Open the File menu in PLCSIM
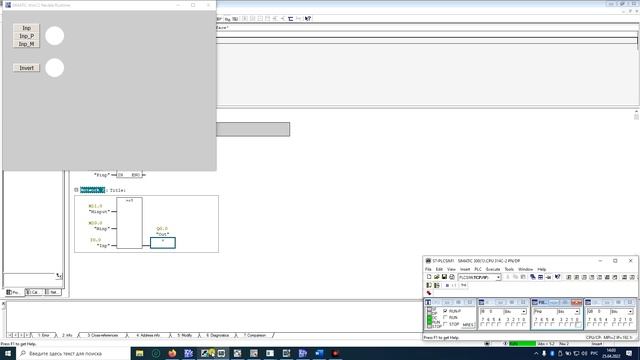Image resolution: width=640 pixels, height=360 pixels. tap(428, 269)
